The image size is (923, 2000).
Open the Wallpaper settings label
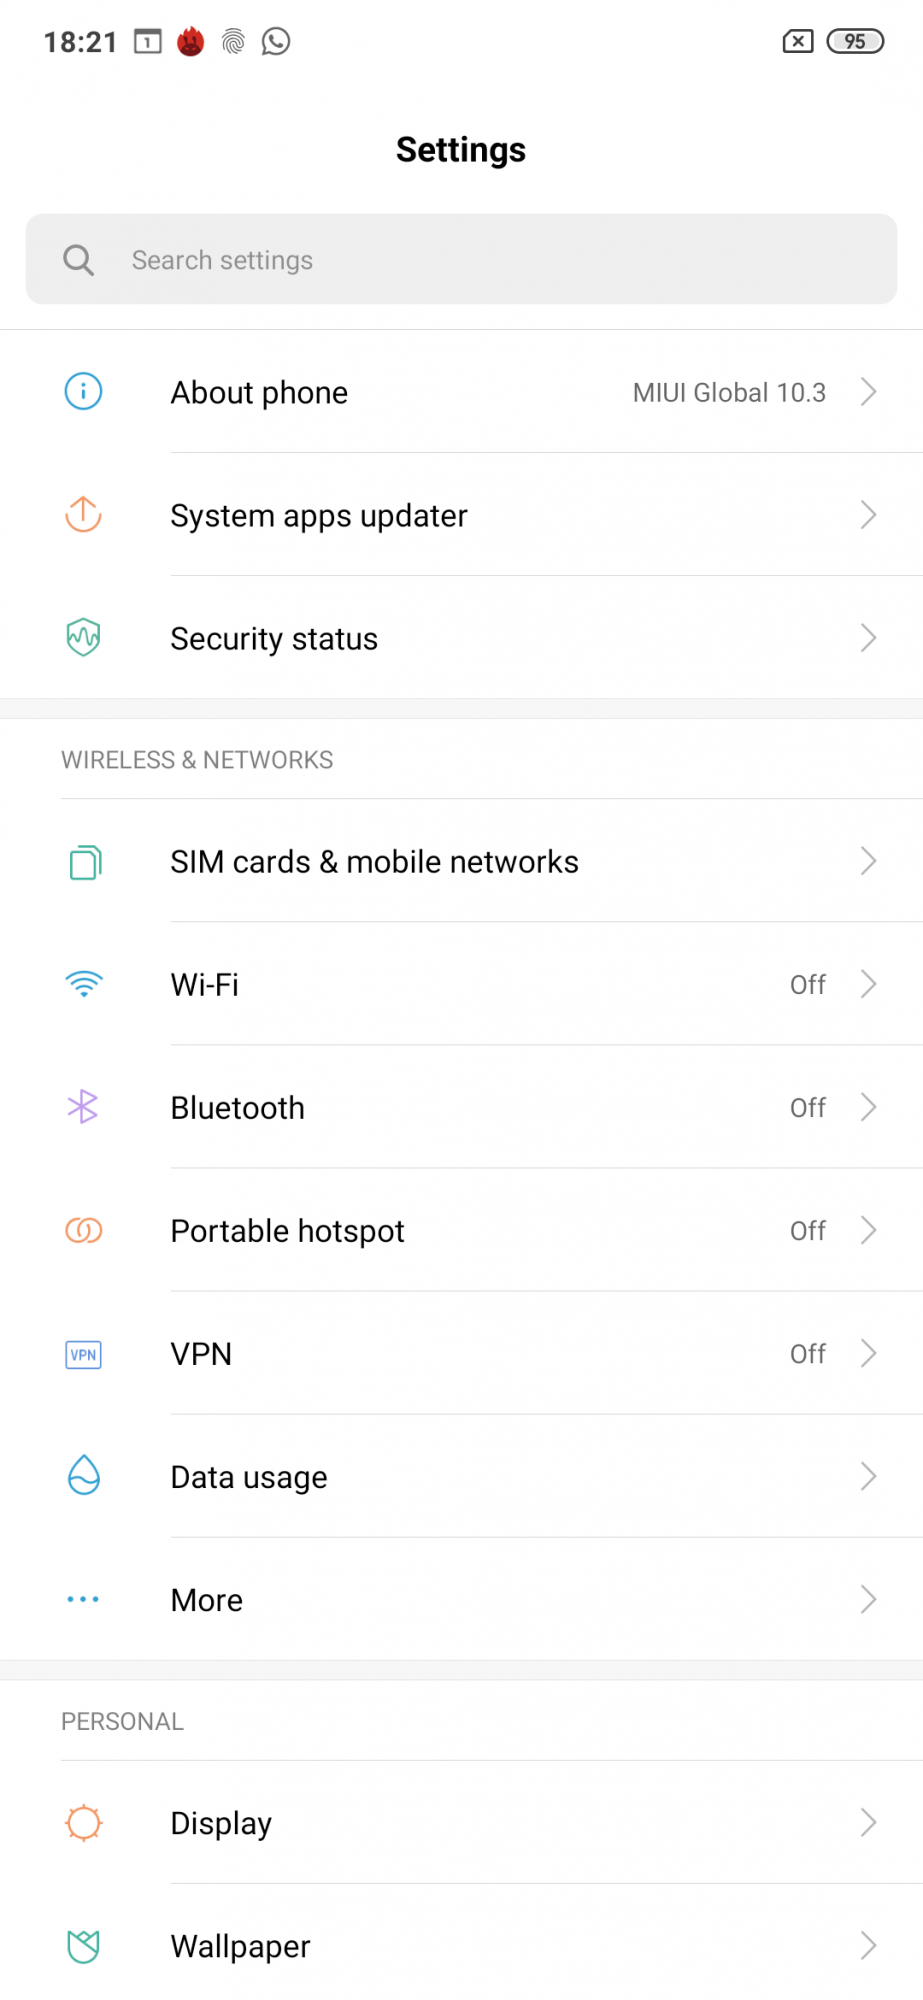pyautogui.click(x=240, y=1946)
